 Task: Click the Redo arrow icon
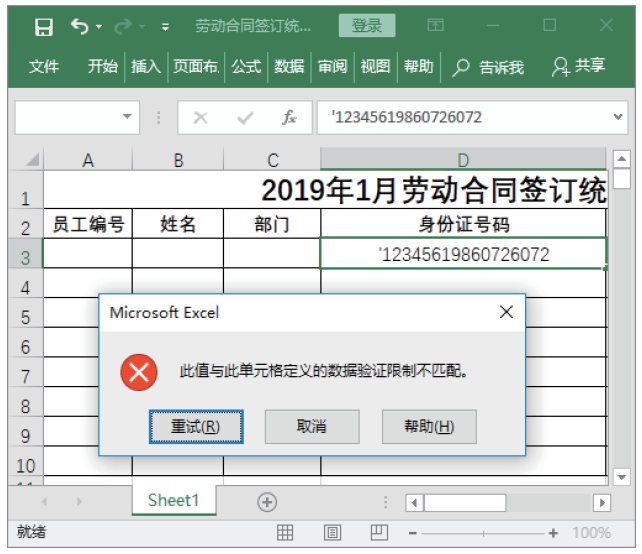click(122, 27)
